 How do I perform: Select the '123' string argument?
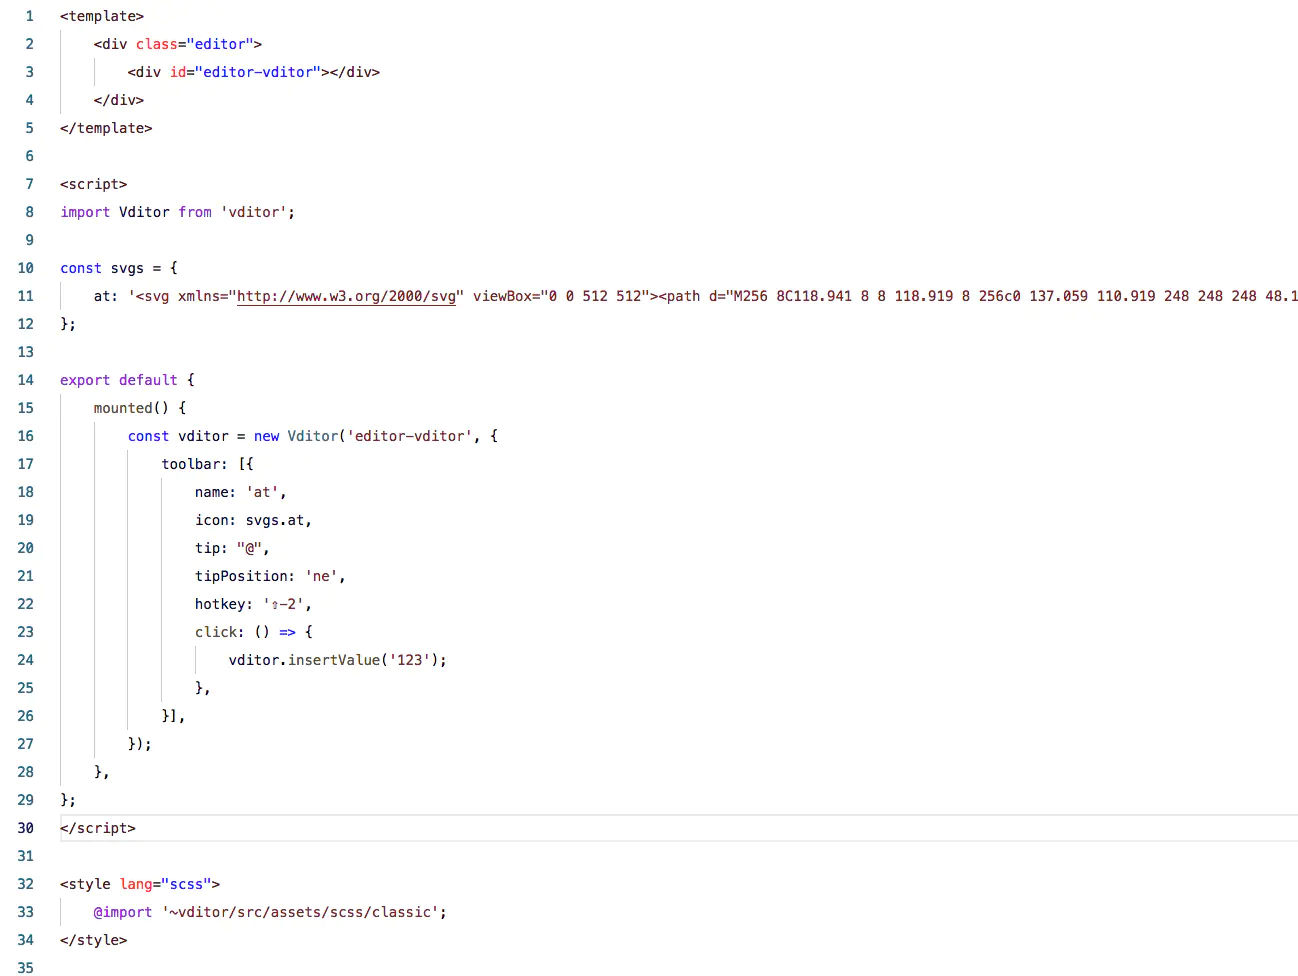410,660
